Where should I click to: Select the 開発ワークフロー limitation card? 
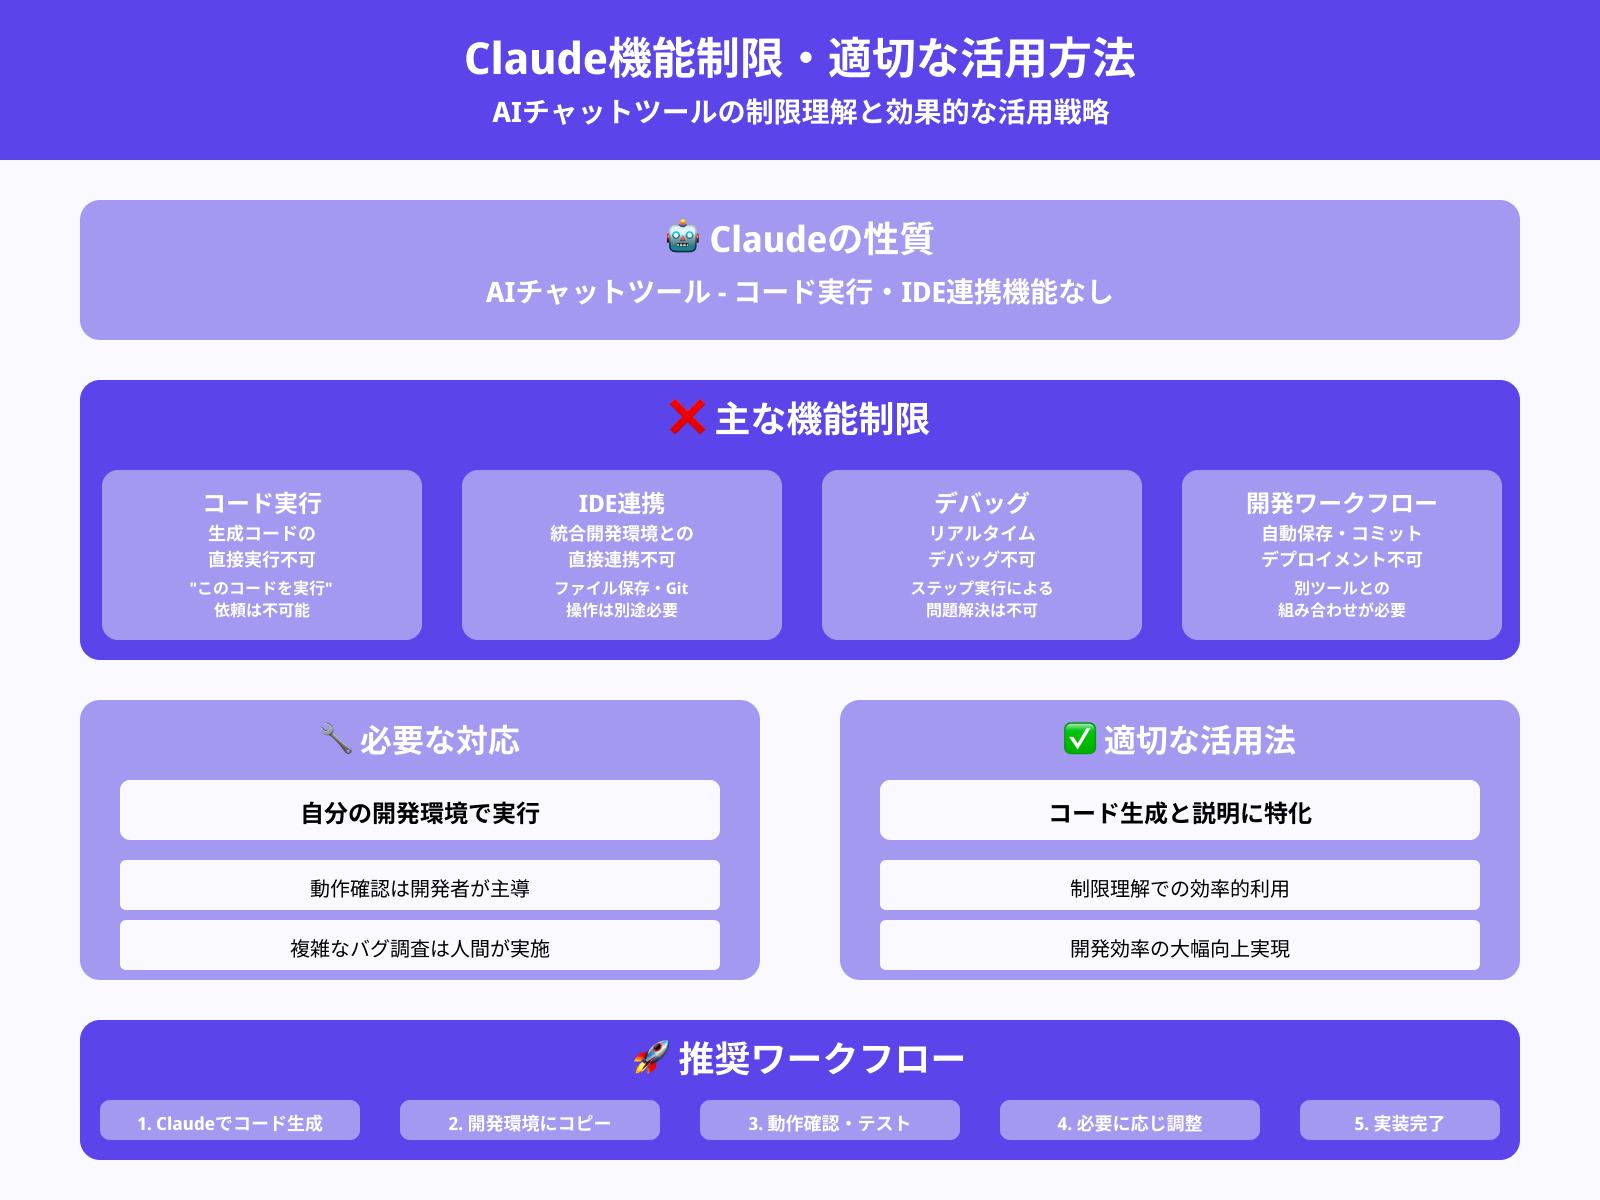1342,555
